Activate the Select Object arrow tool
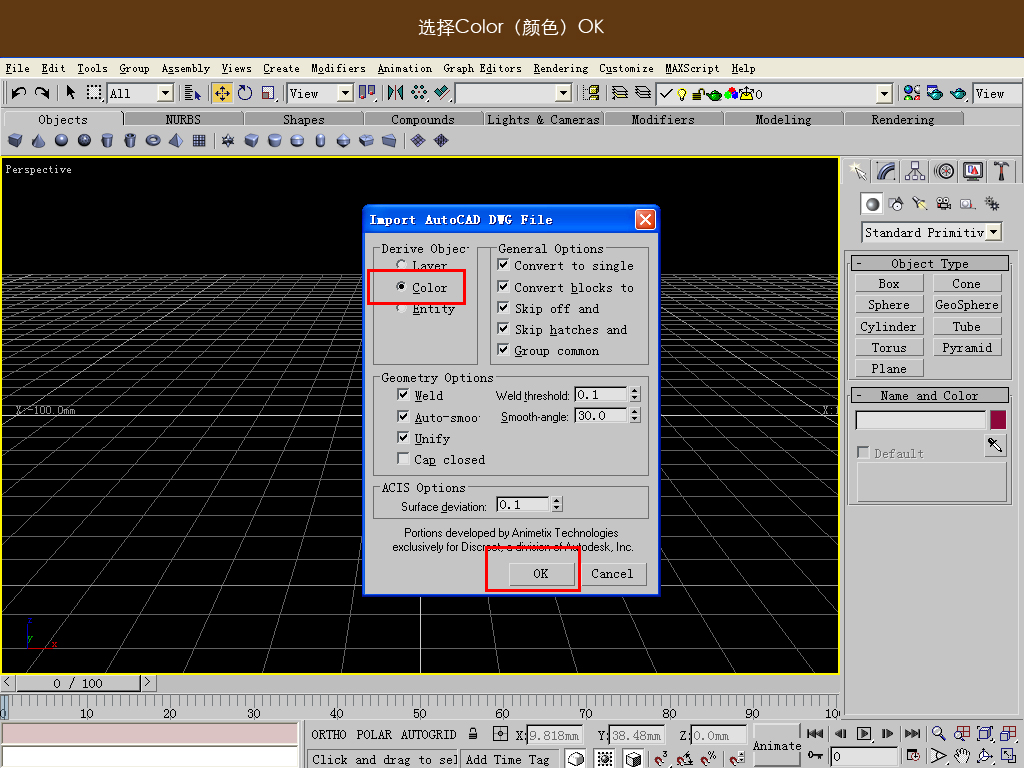1024x768 pixels. pyautogui.click(x=71, y=93)
